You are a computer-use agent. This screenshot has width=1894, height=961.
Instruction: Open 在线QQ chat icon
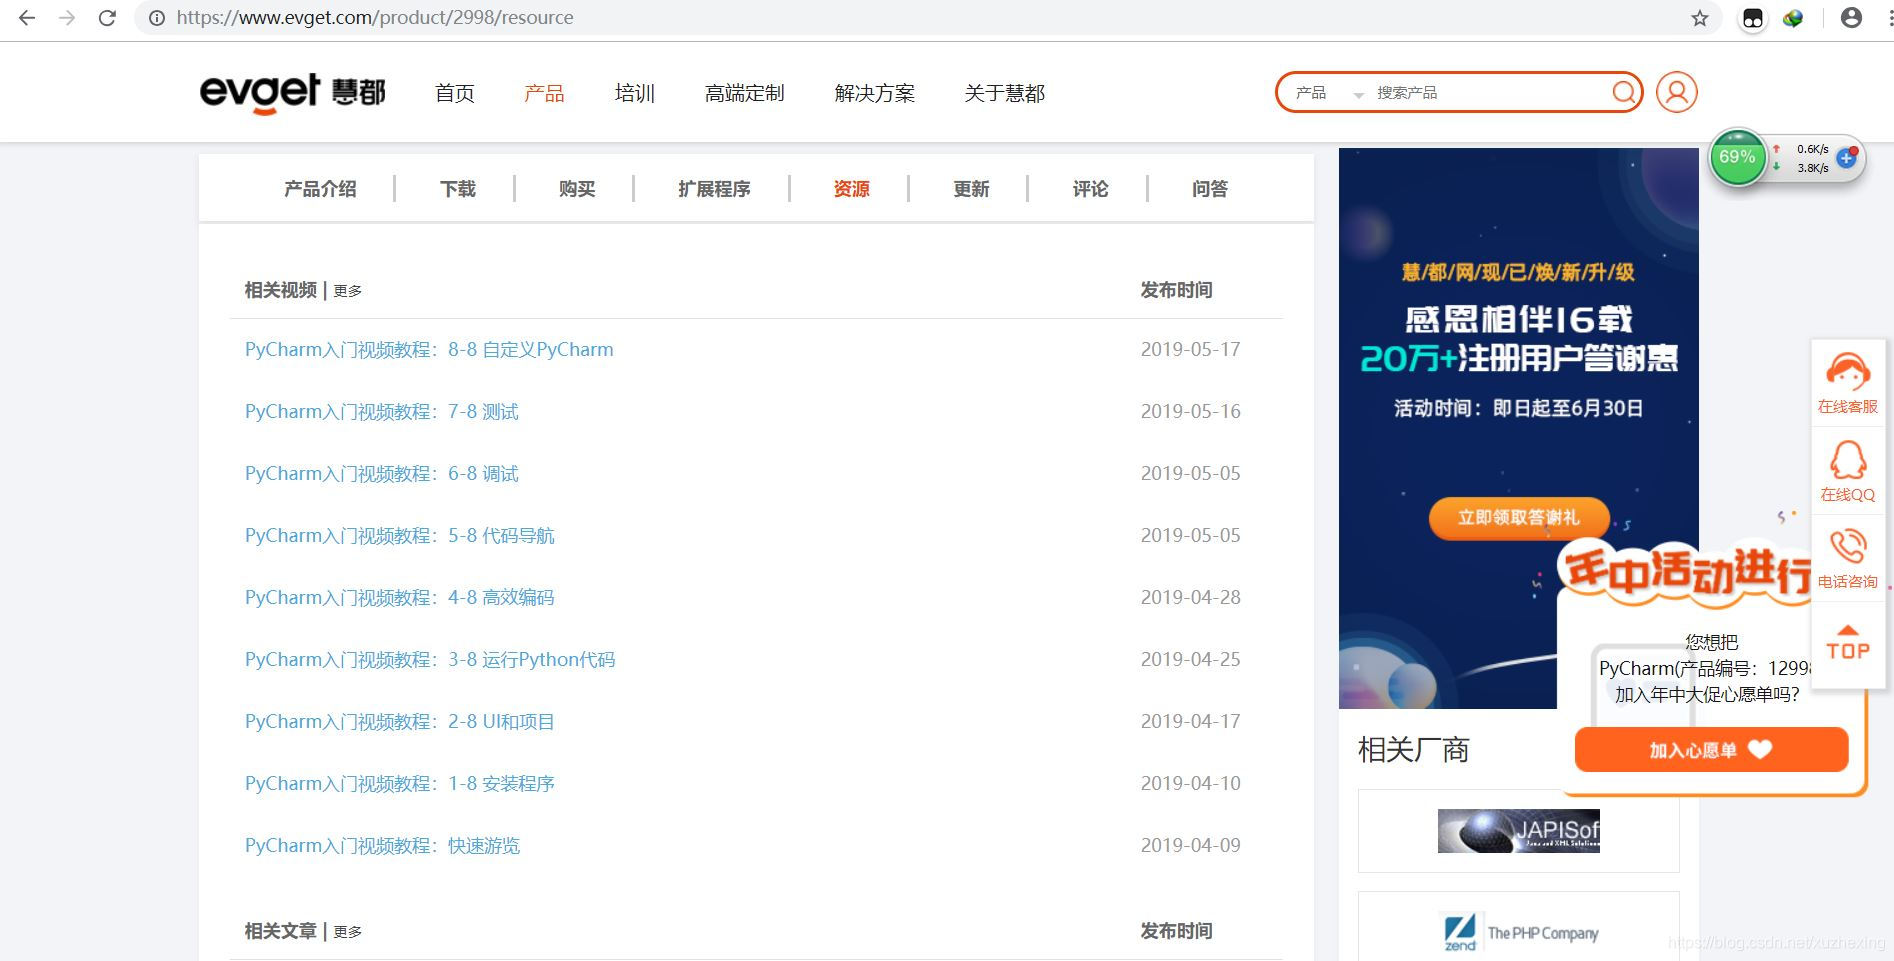[x=1847, y=471]
